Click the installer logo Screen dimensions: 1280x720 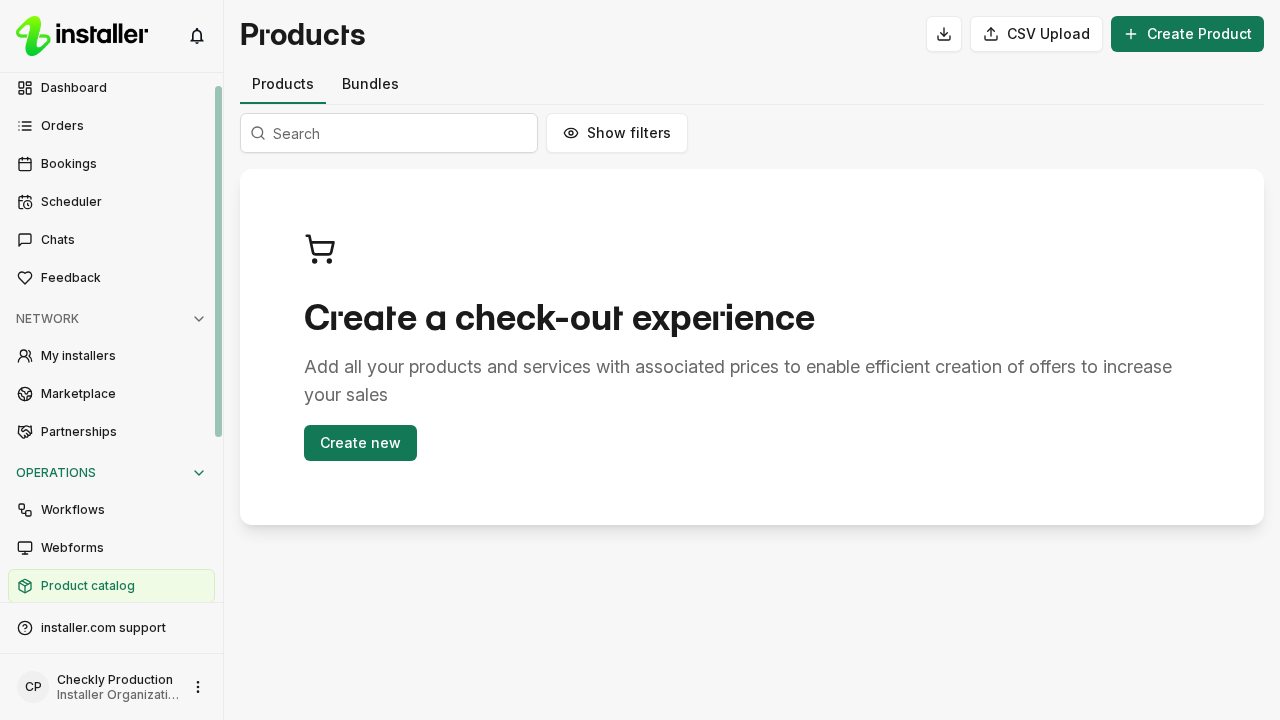(x=82, y=36)
